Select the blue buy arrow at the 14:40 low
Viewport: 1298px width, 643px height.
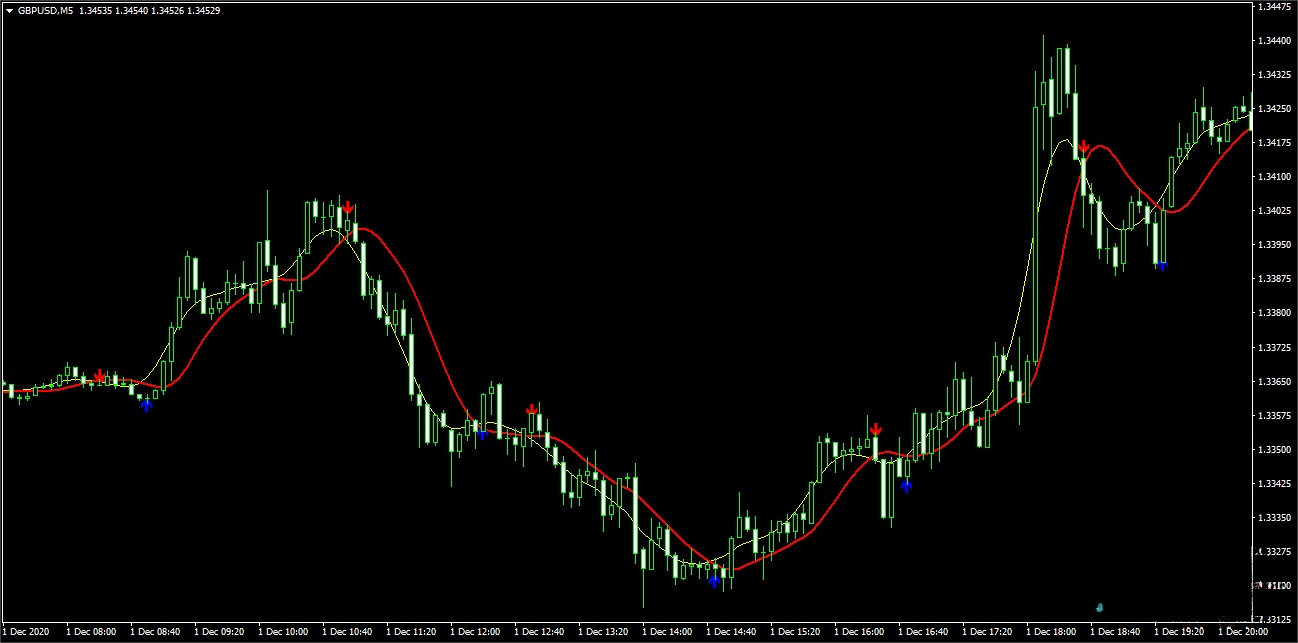coord(714,579)
